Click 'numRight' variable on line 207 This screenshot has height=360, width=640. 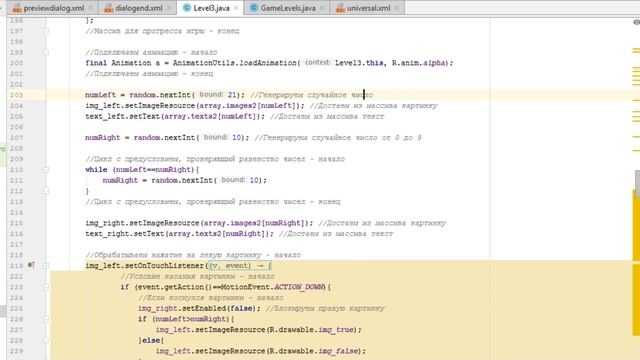coord(102,138)
